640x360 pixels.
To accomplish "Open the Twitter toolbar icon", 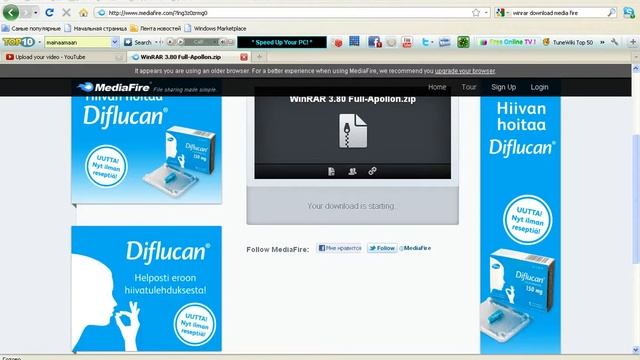I will (425, 42).
